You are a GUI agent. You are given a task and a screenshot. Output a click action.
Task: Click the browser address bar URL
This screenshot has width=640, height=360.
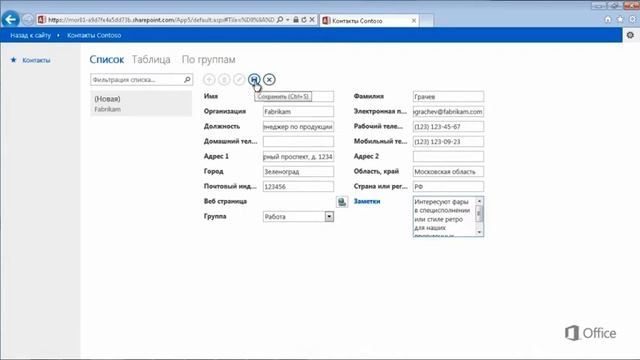161,20
